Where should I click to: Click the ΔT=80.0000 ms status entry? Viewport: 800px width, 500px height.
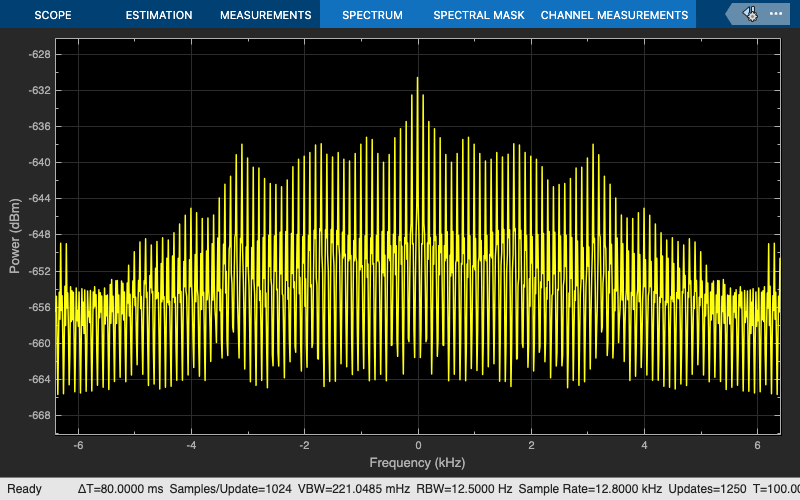click(120, 489)
